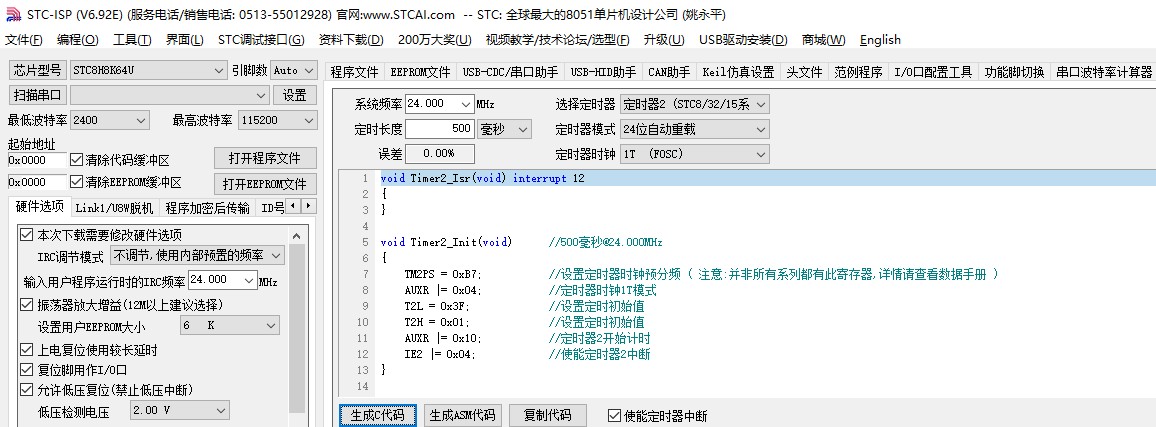Viewport: 1156px width, 427px height.
Task: Click the STC-ISP app icon in title bar
Action: pyautogui.click(x=13, y=14)
